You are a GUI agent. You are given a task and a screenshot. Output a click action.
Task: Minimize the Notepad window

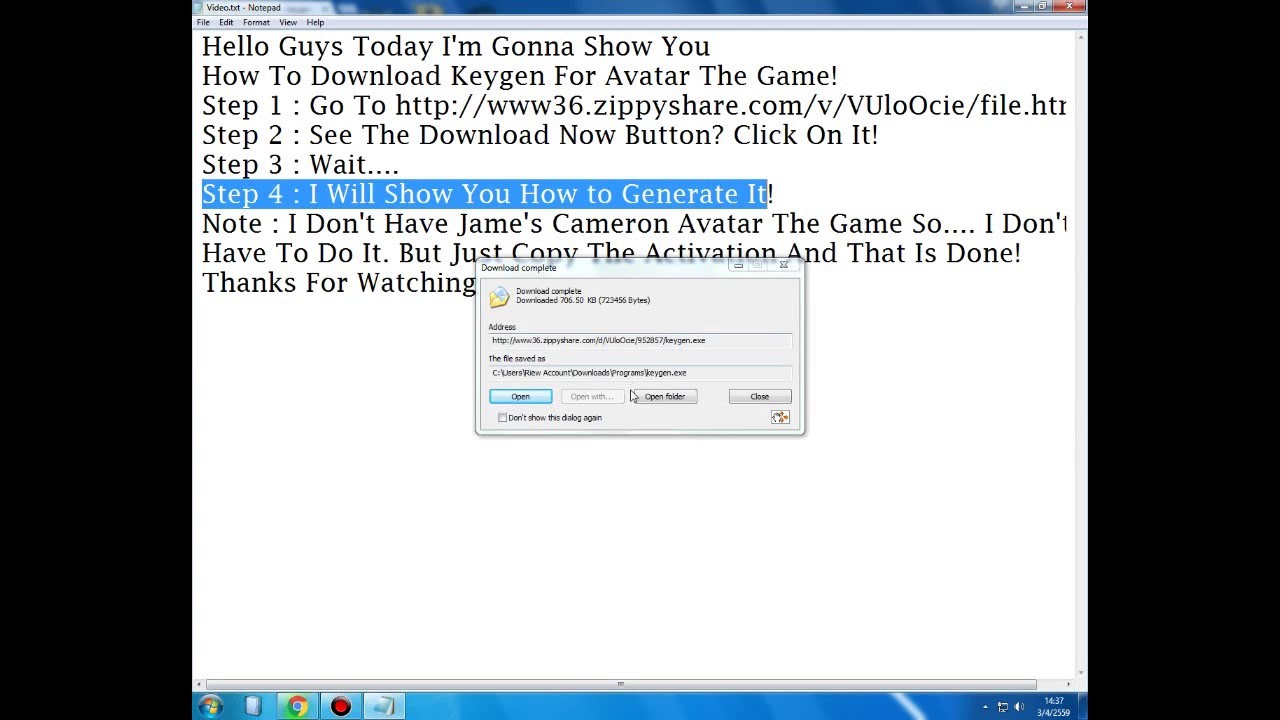pyautogui.click(x=1023, y=6)
